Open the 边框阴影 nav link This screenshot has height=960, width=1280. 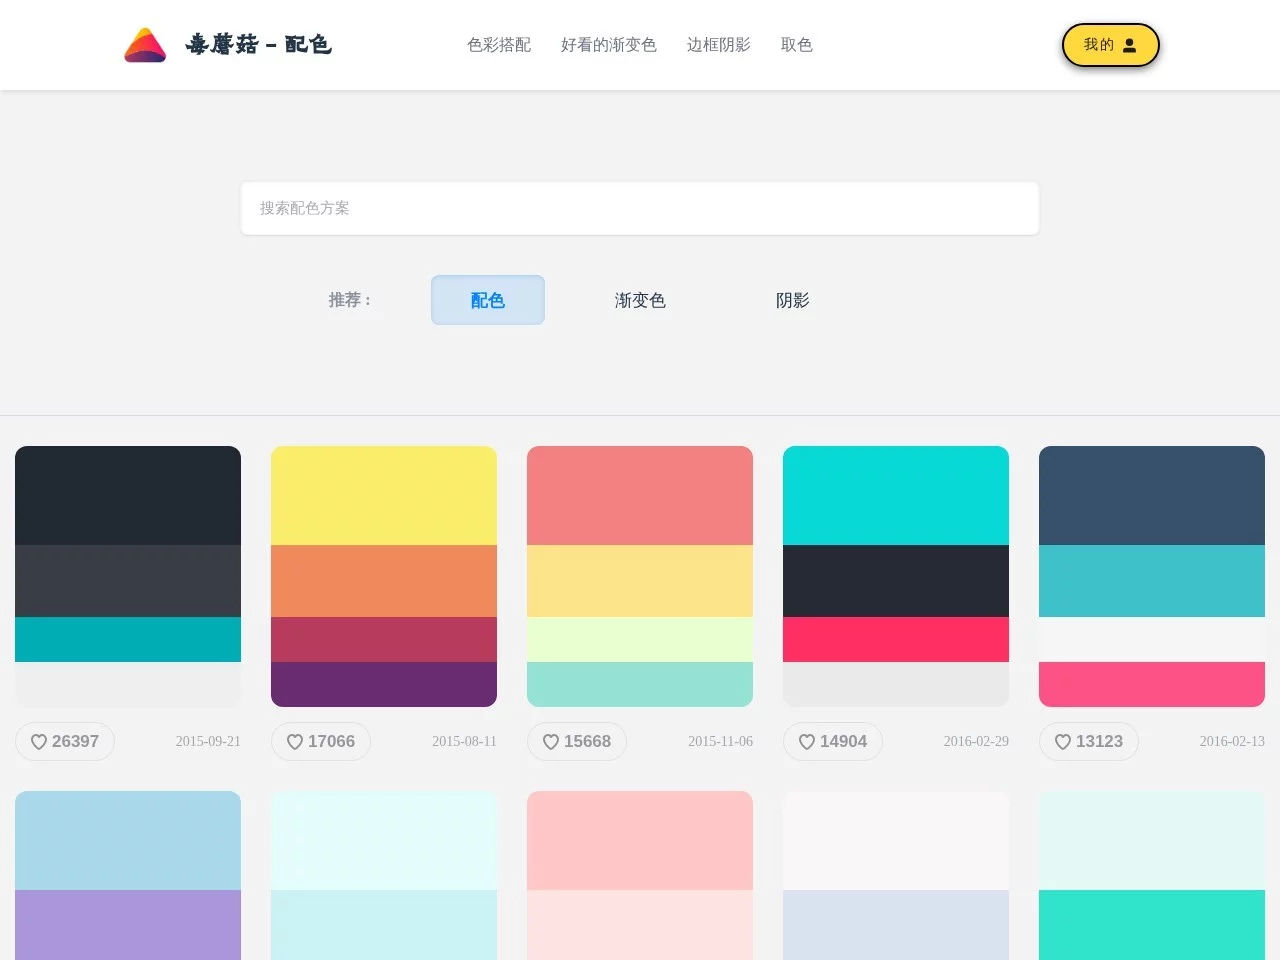click(718, 45)
